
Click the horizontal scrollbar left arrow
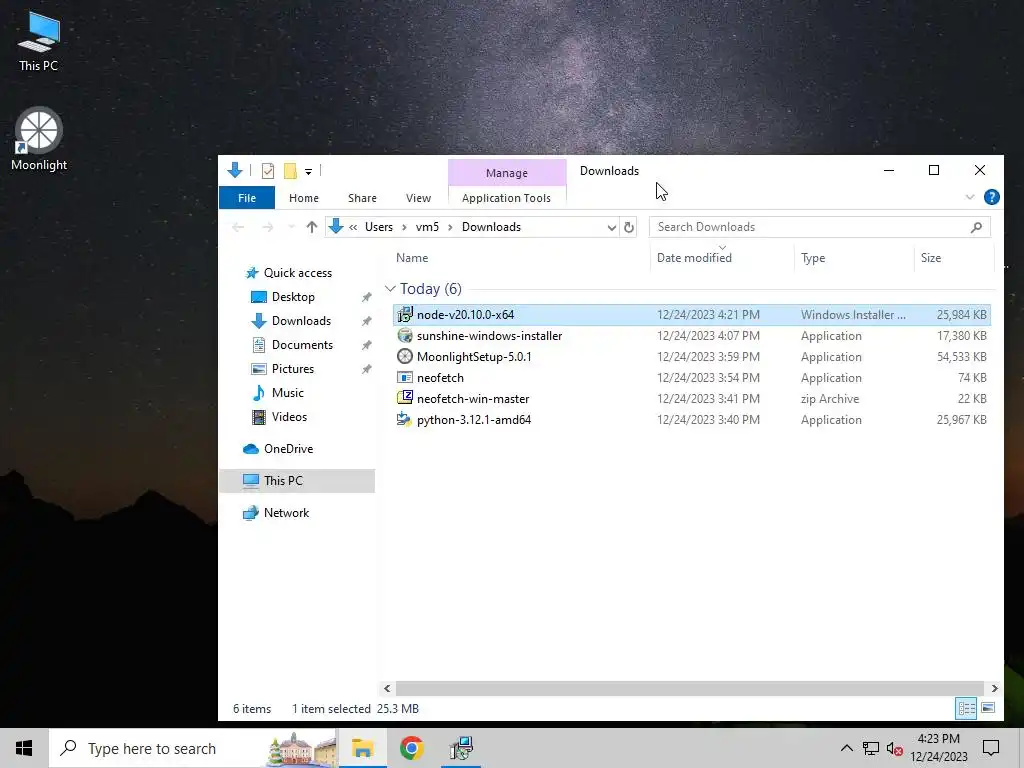point(387,688)
